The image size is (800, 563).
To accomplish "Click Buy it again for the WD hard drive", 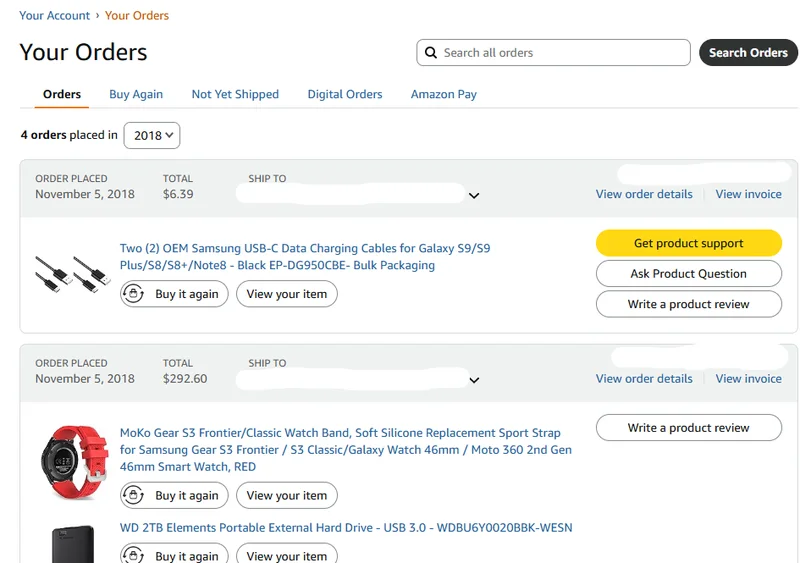I will 174,553.
